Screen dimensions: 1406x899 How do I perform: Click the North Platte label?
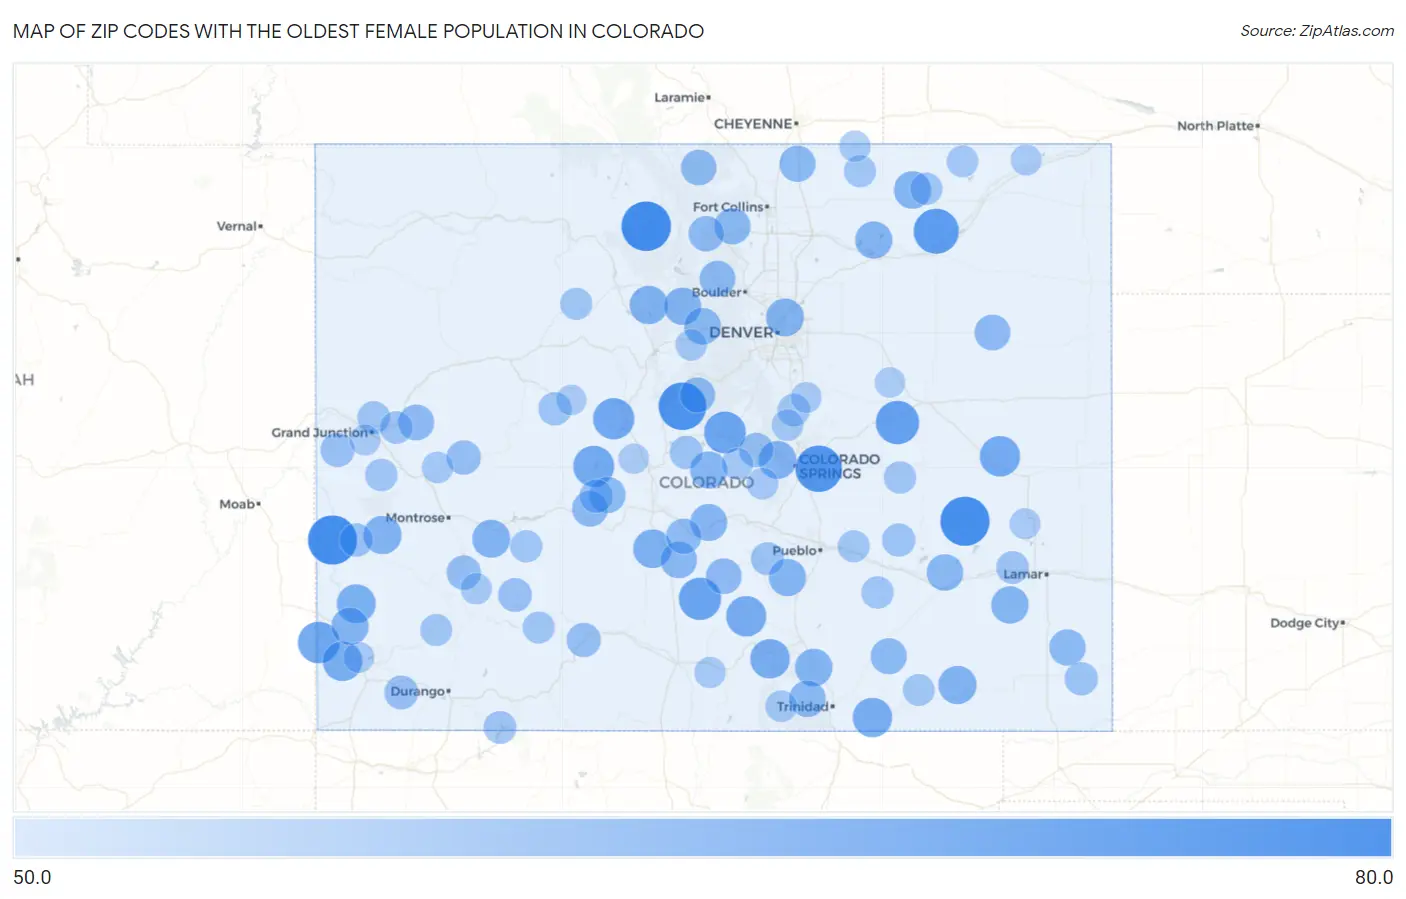point(1218,125)
